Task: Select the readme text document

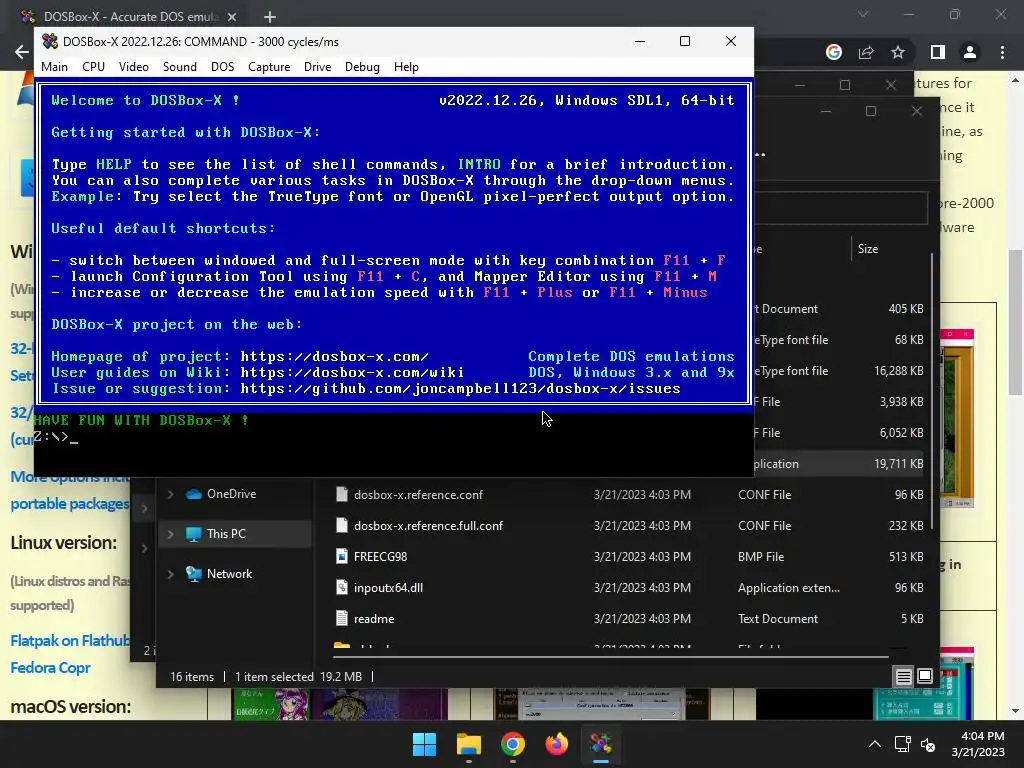Action: click(x=374, y=618)
